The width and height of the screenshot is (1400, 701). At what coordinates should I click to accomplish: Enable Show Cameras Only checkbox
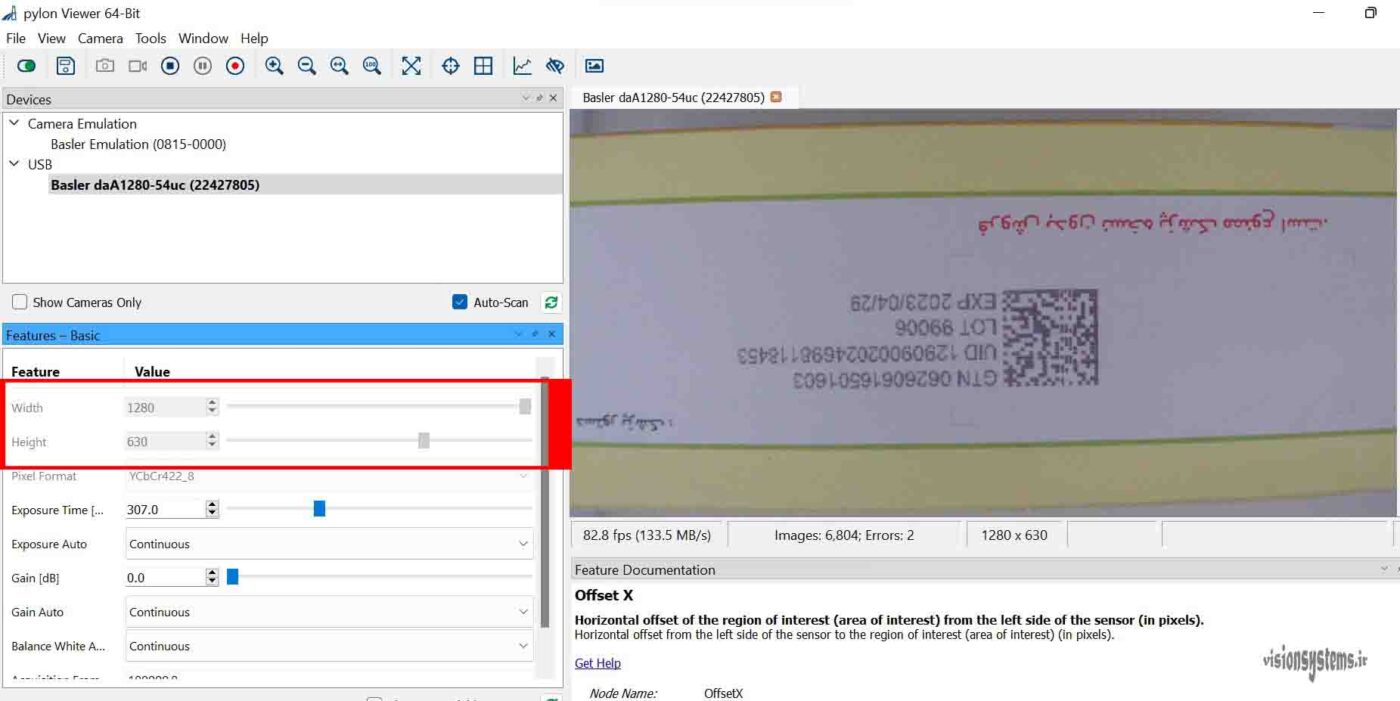[20, 302]
